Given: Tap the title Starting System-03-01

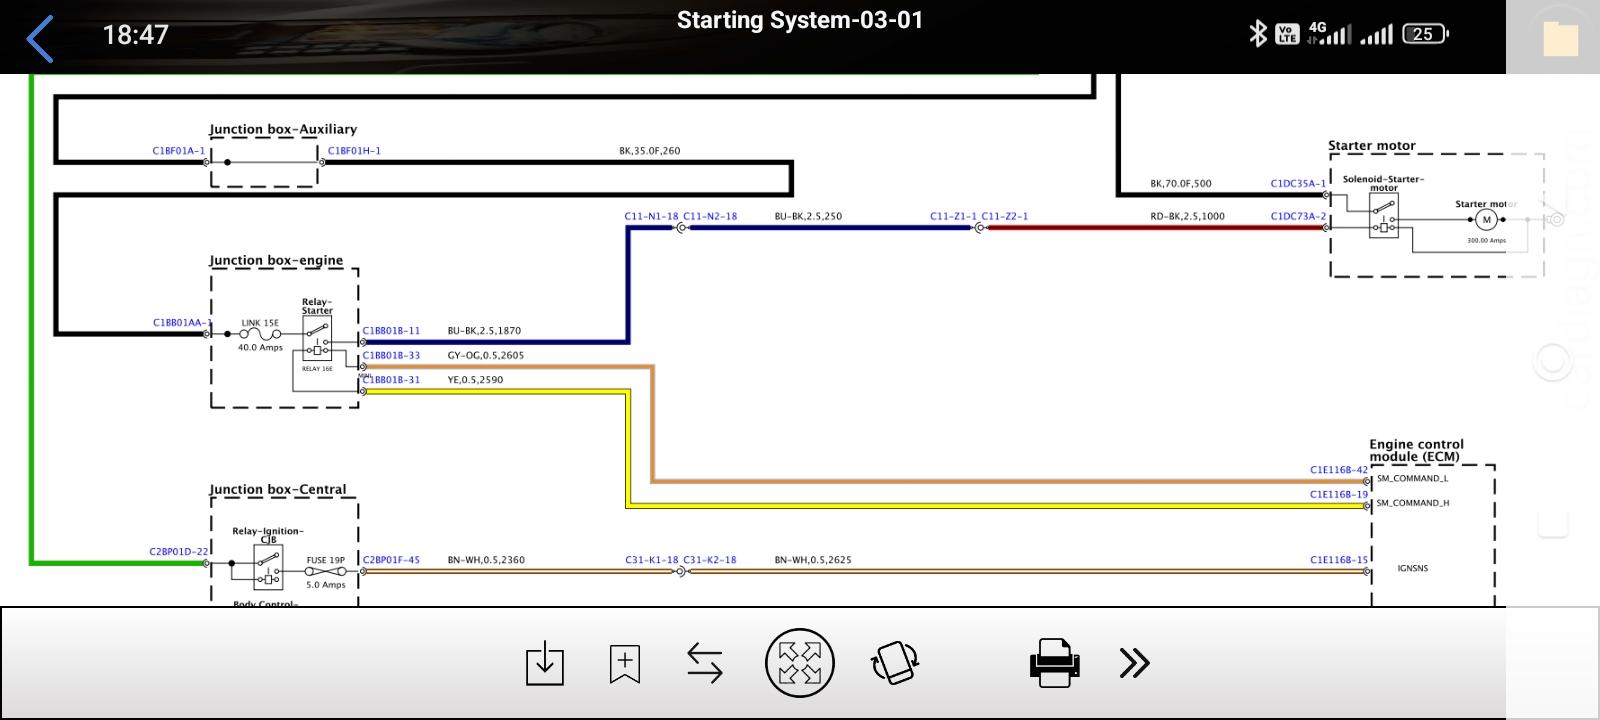Looking at the screenshot, I should [800, 20].
